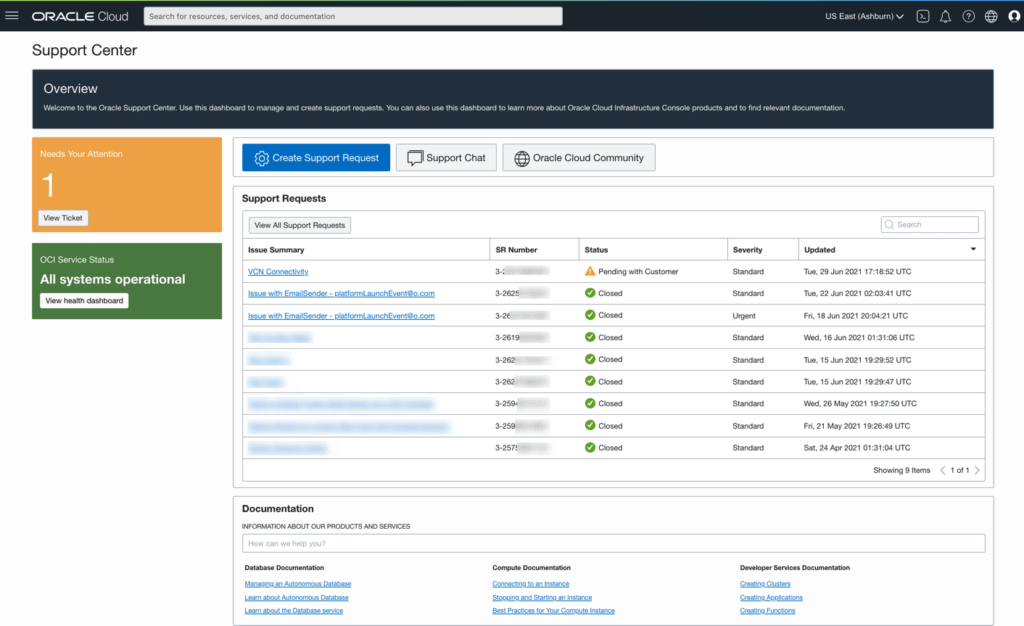Click the search magnifier in Support Requests
1024x626 pixels.
889,224
